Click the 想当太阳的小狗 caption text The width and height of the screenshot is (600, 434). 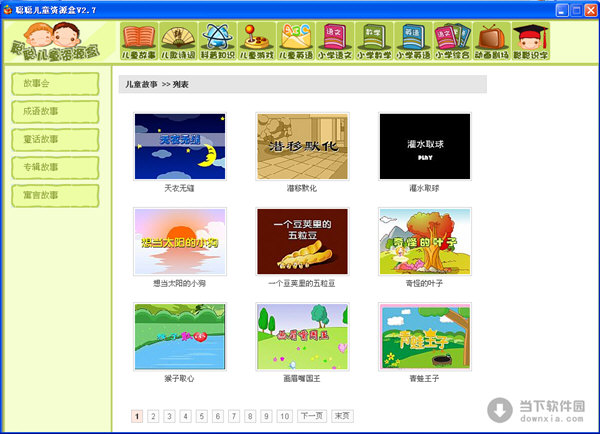click(179, 284)
